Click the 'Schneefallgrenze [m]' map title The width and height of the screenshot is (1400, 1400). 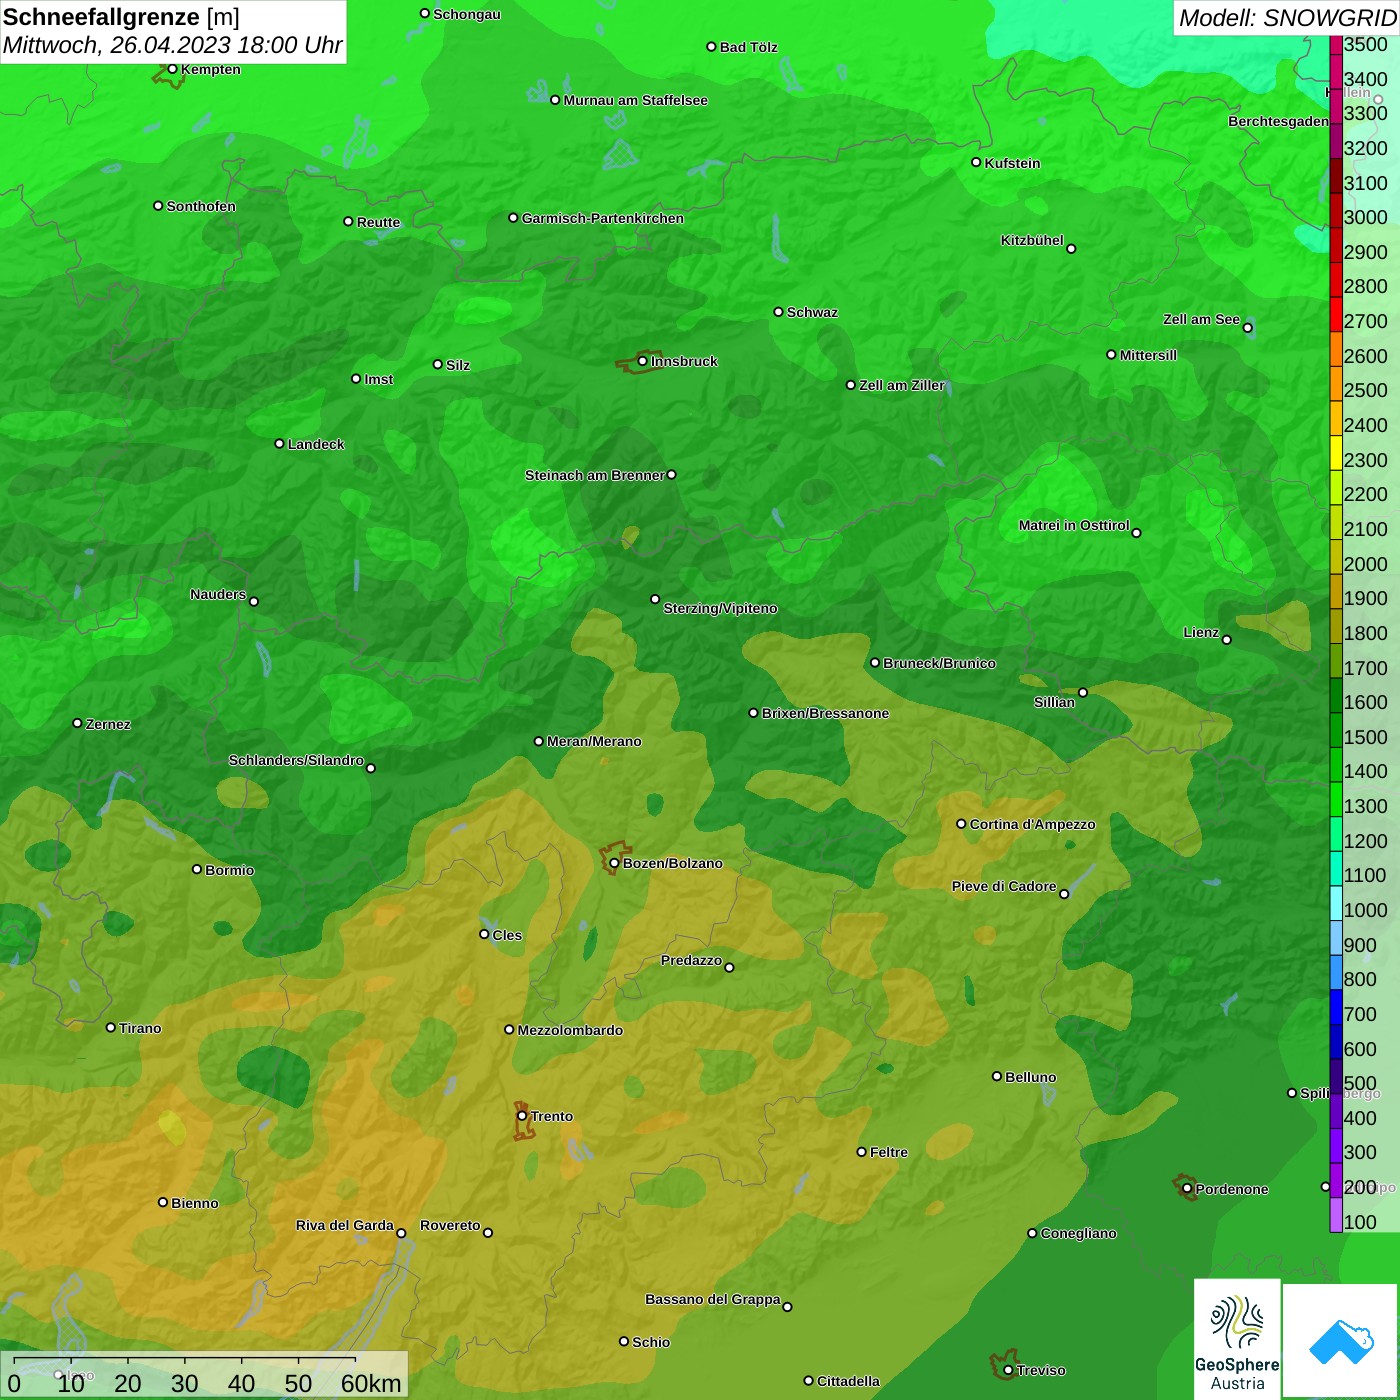pyautogui.click(x=121, y=17)
